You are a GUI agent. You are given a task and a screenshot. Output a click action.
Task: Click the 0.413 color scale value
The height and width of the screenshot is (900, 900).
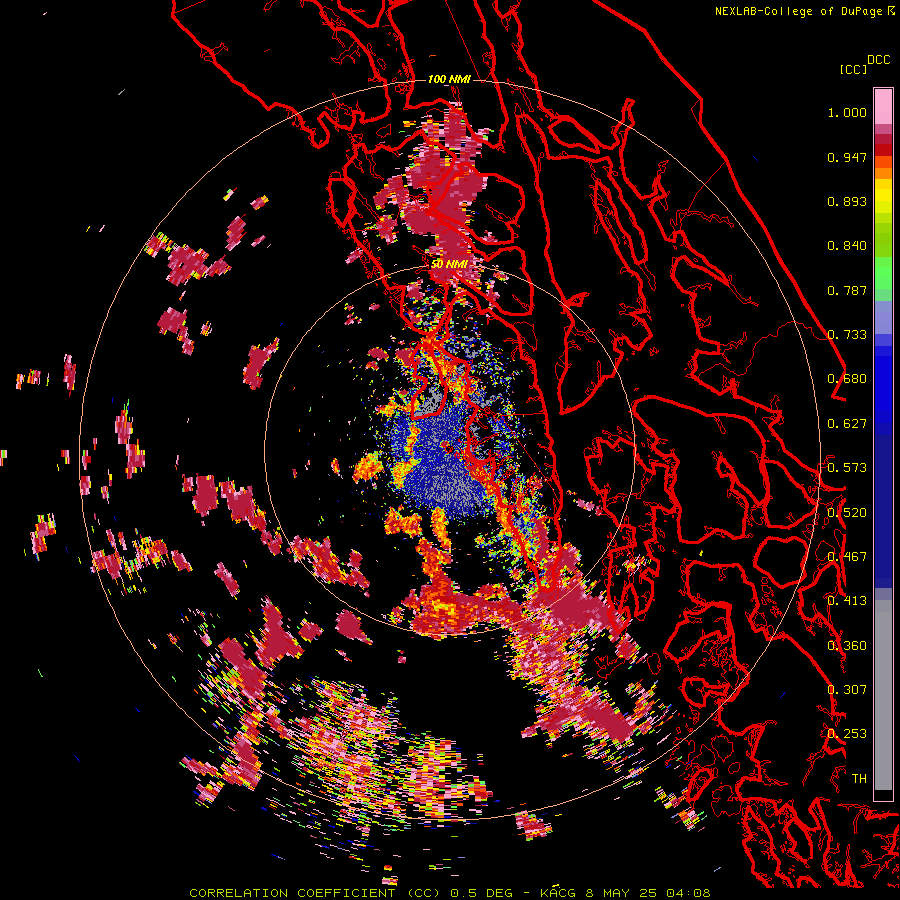pyautogui.click(x=847, y=601)
